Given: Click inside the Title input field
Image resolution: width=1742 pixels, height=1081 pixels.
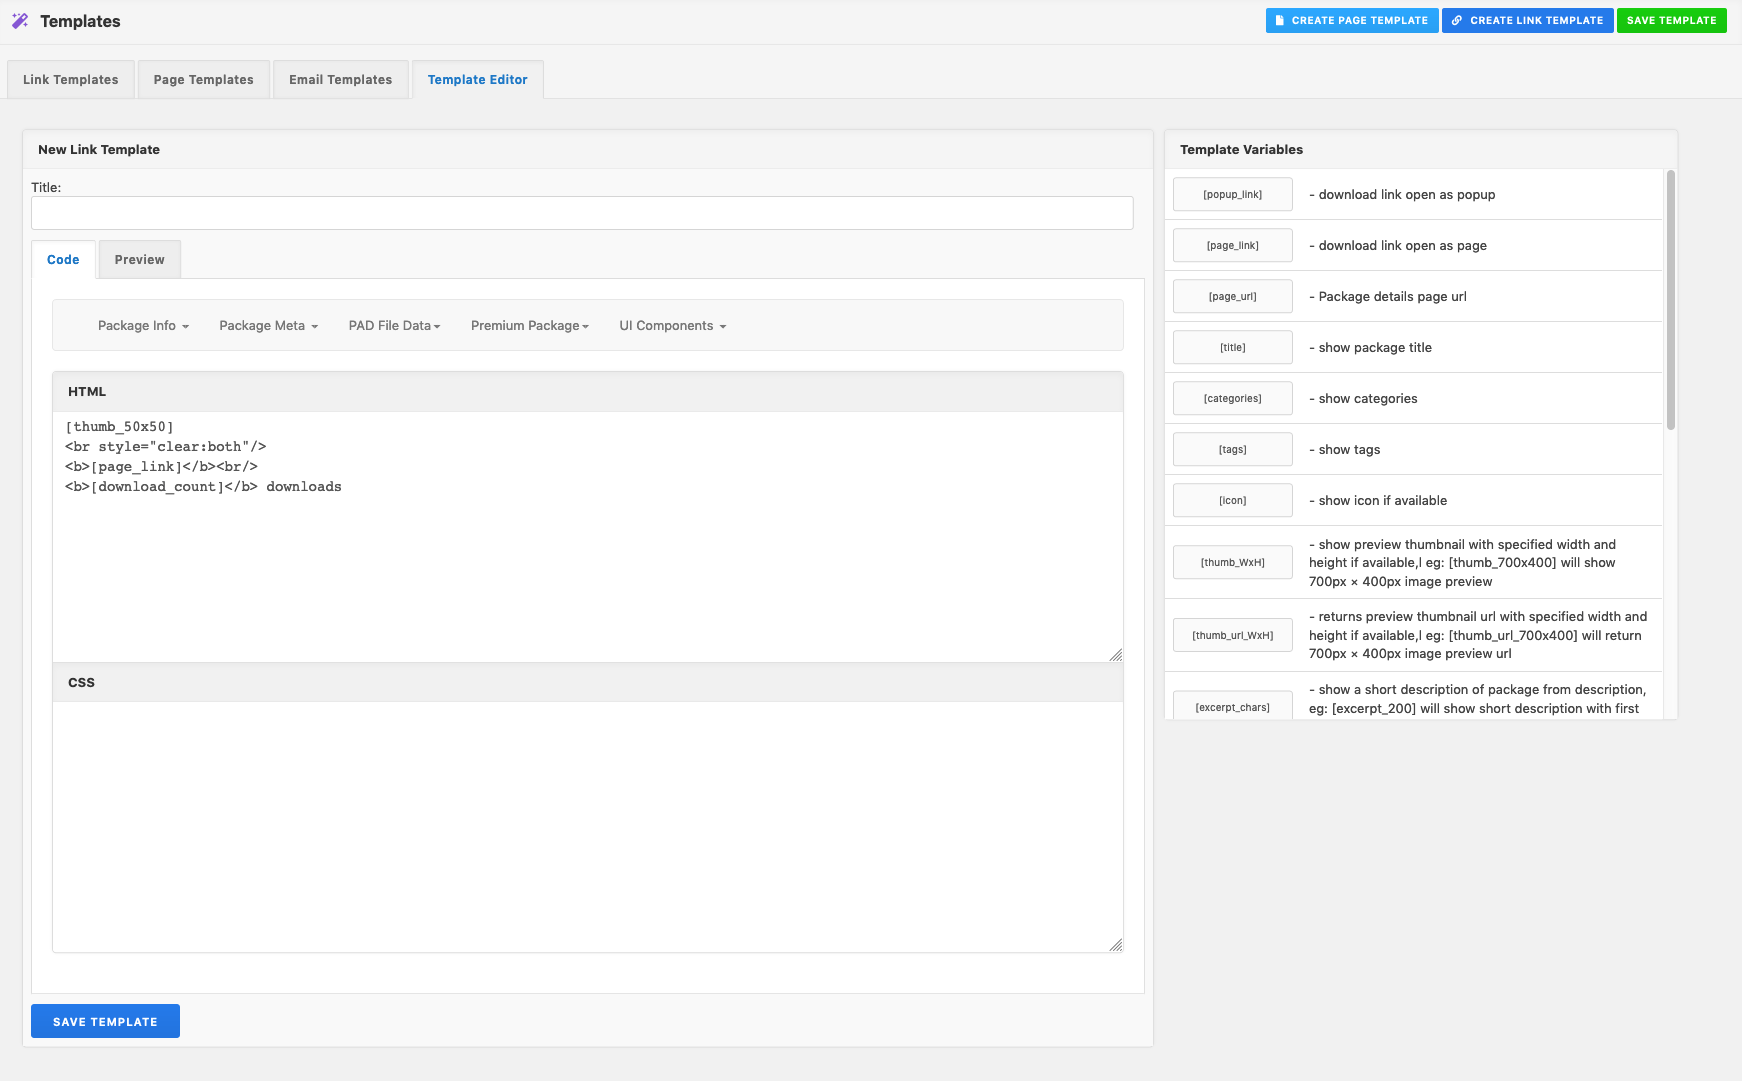Looking at the screenshot, I should [580, 213].
